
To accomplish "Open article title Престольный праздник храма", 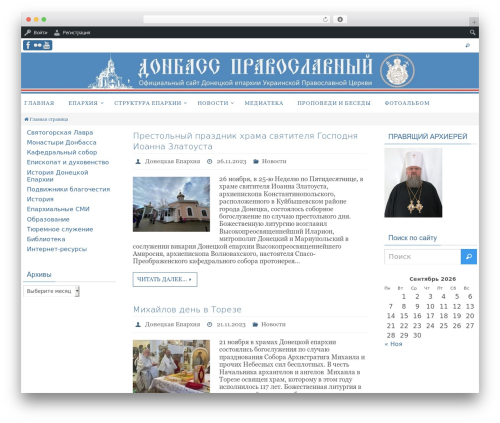I will click(245, 141).
